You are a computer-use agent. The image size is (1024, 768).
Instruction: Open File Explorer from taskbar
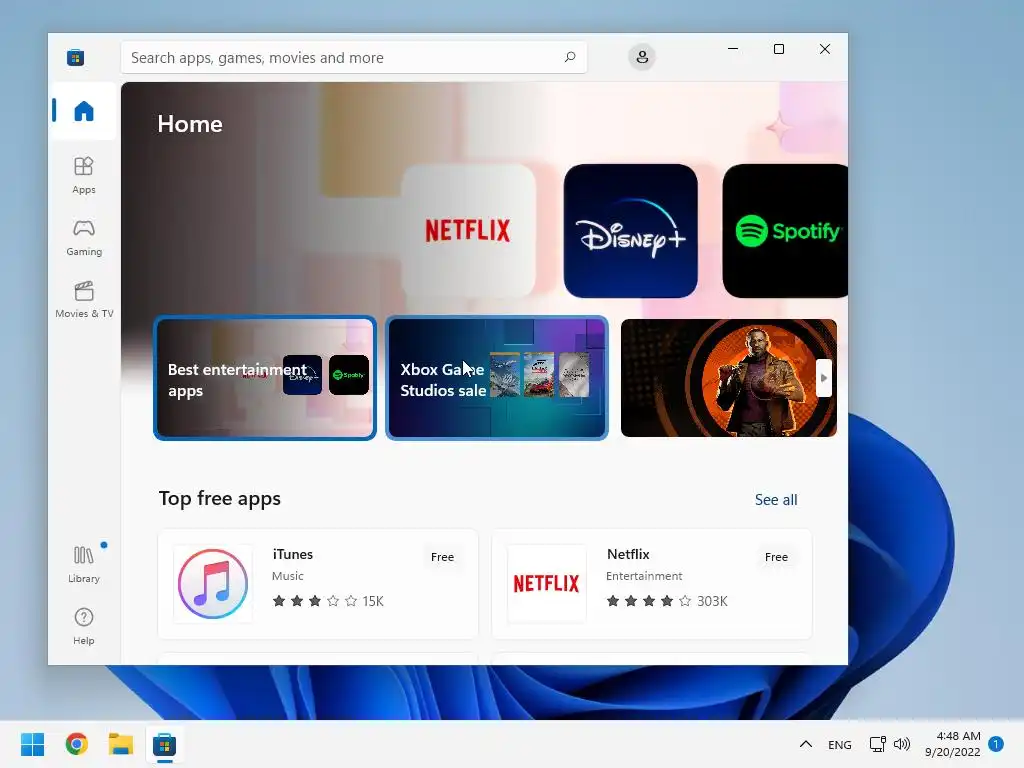click(x=121, y=744)
